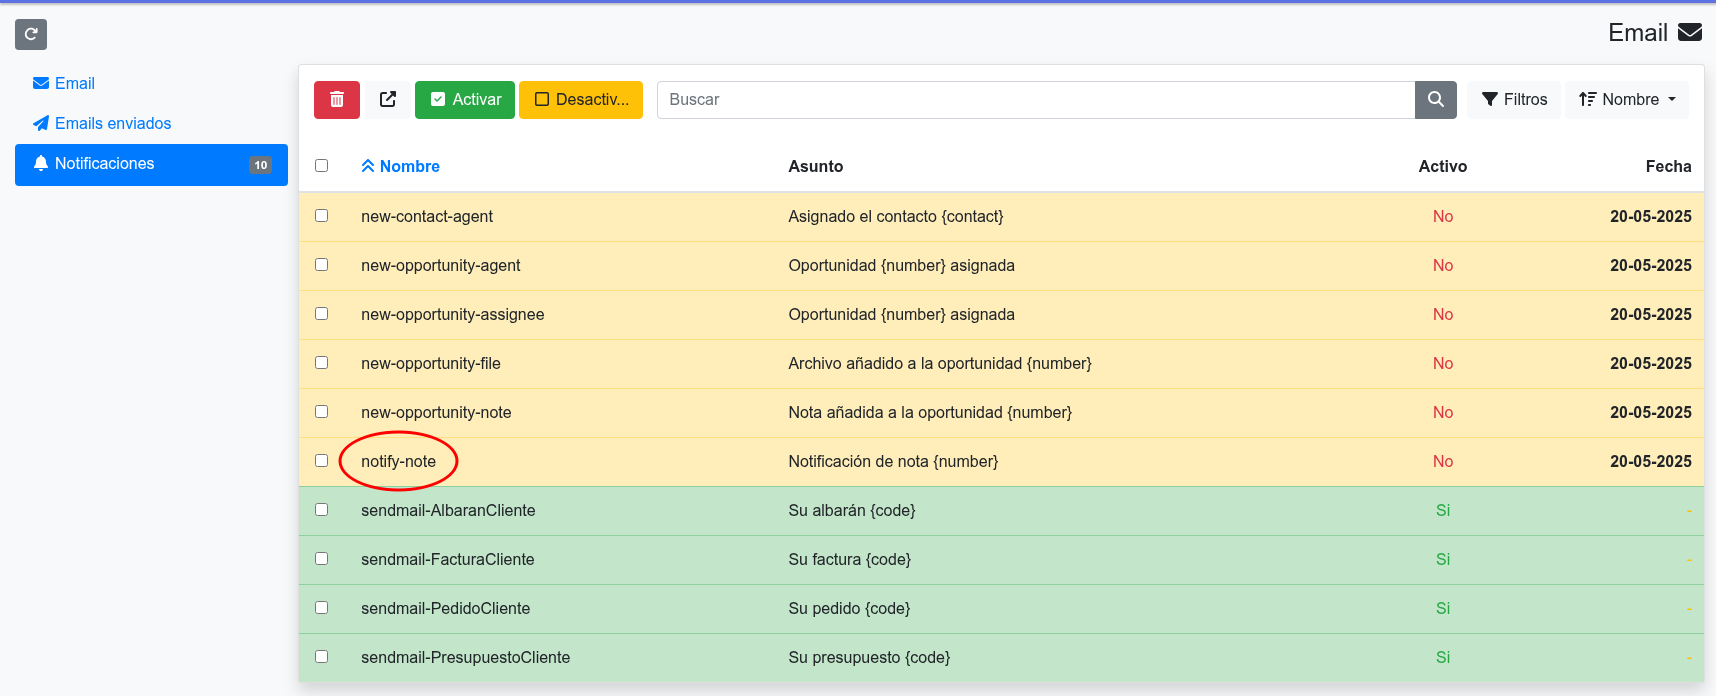This screenshot has width=1716, height=696.
Task: Go to Emails enviados in sidebar
Action: point(112,124)
